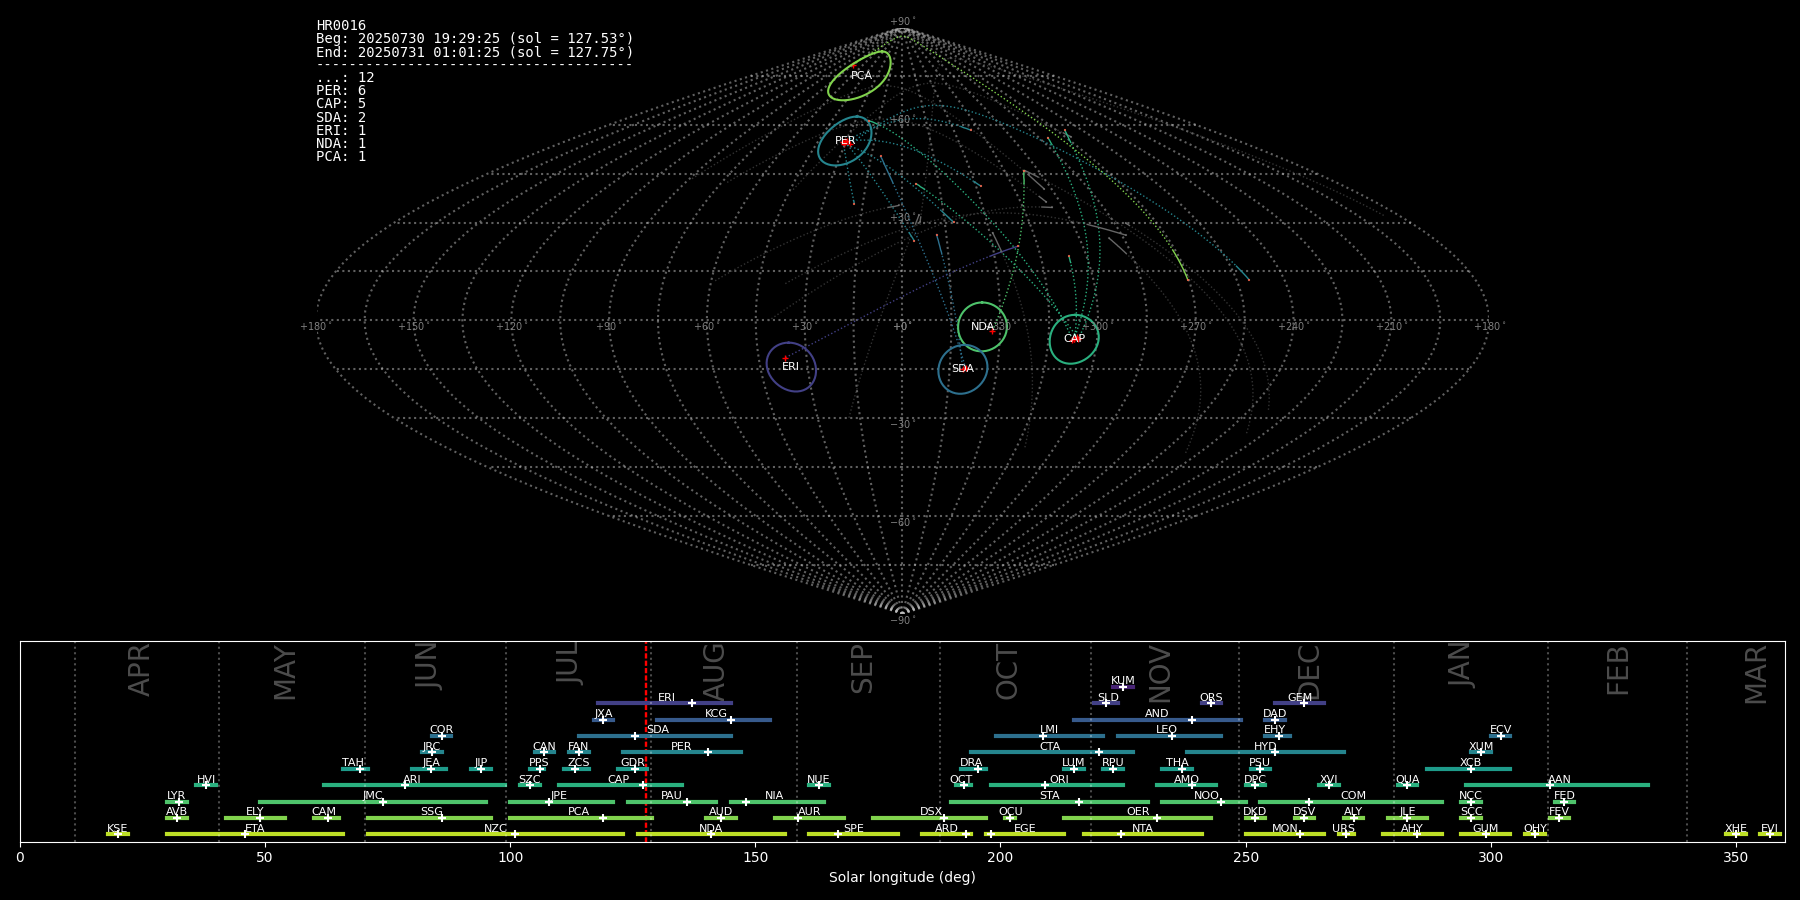The image size is (1800, 900).
Task: Select the ORS shower bar on the timeline
Action: (1211, 703)
